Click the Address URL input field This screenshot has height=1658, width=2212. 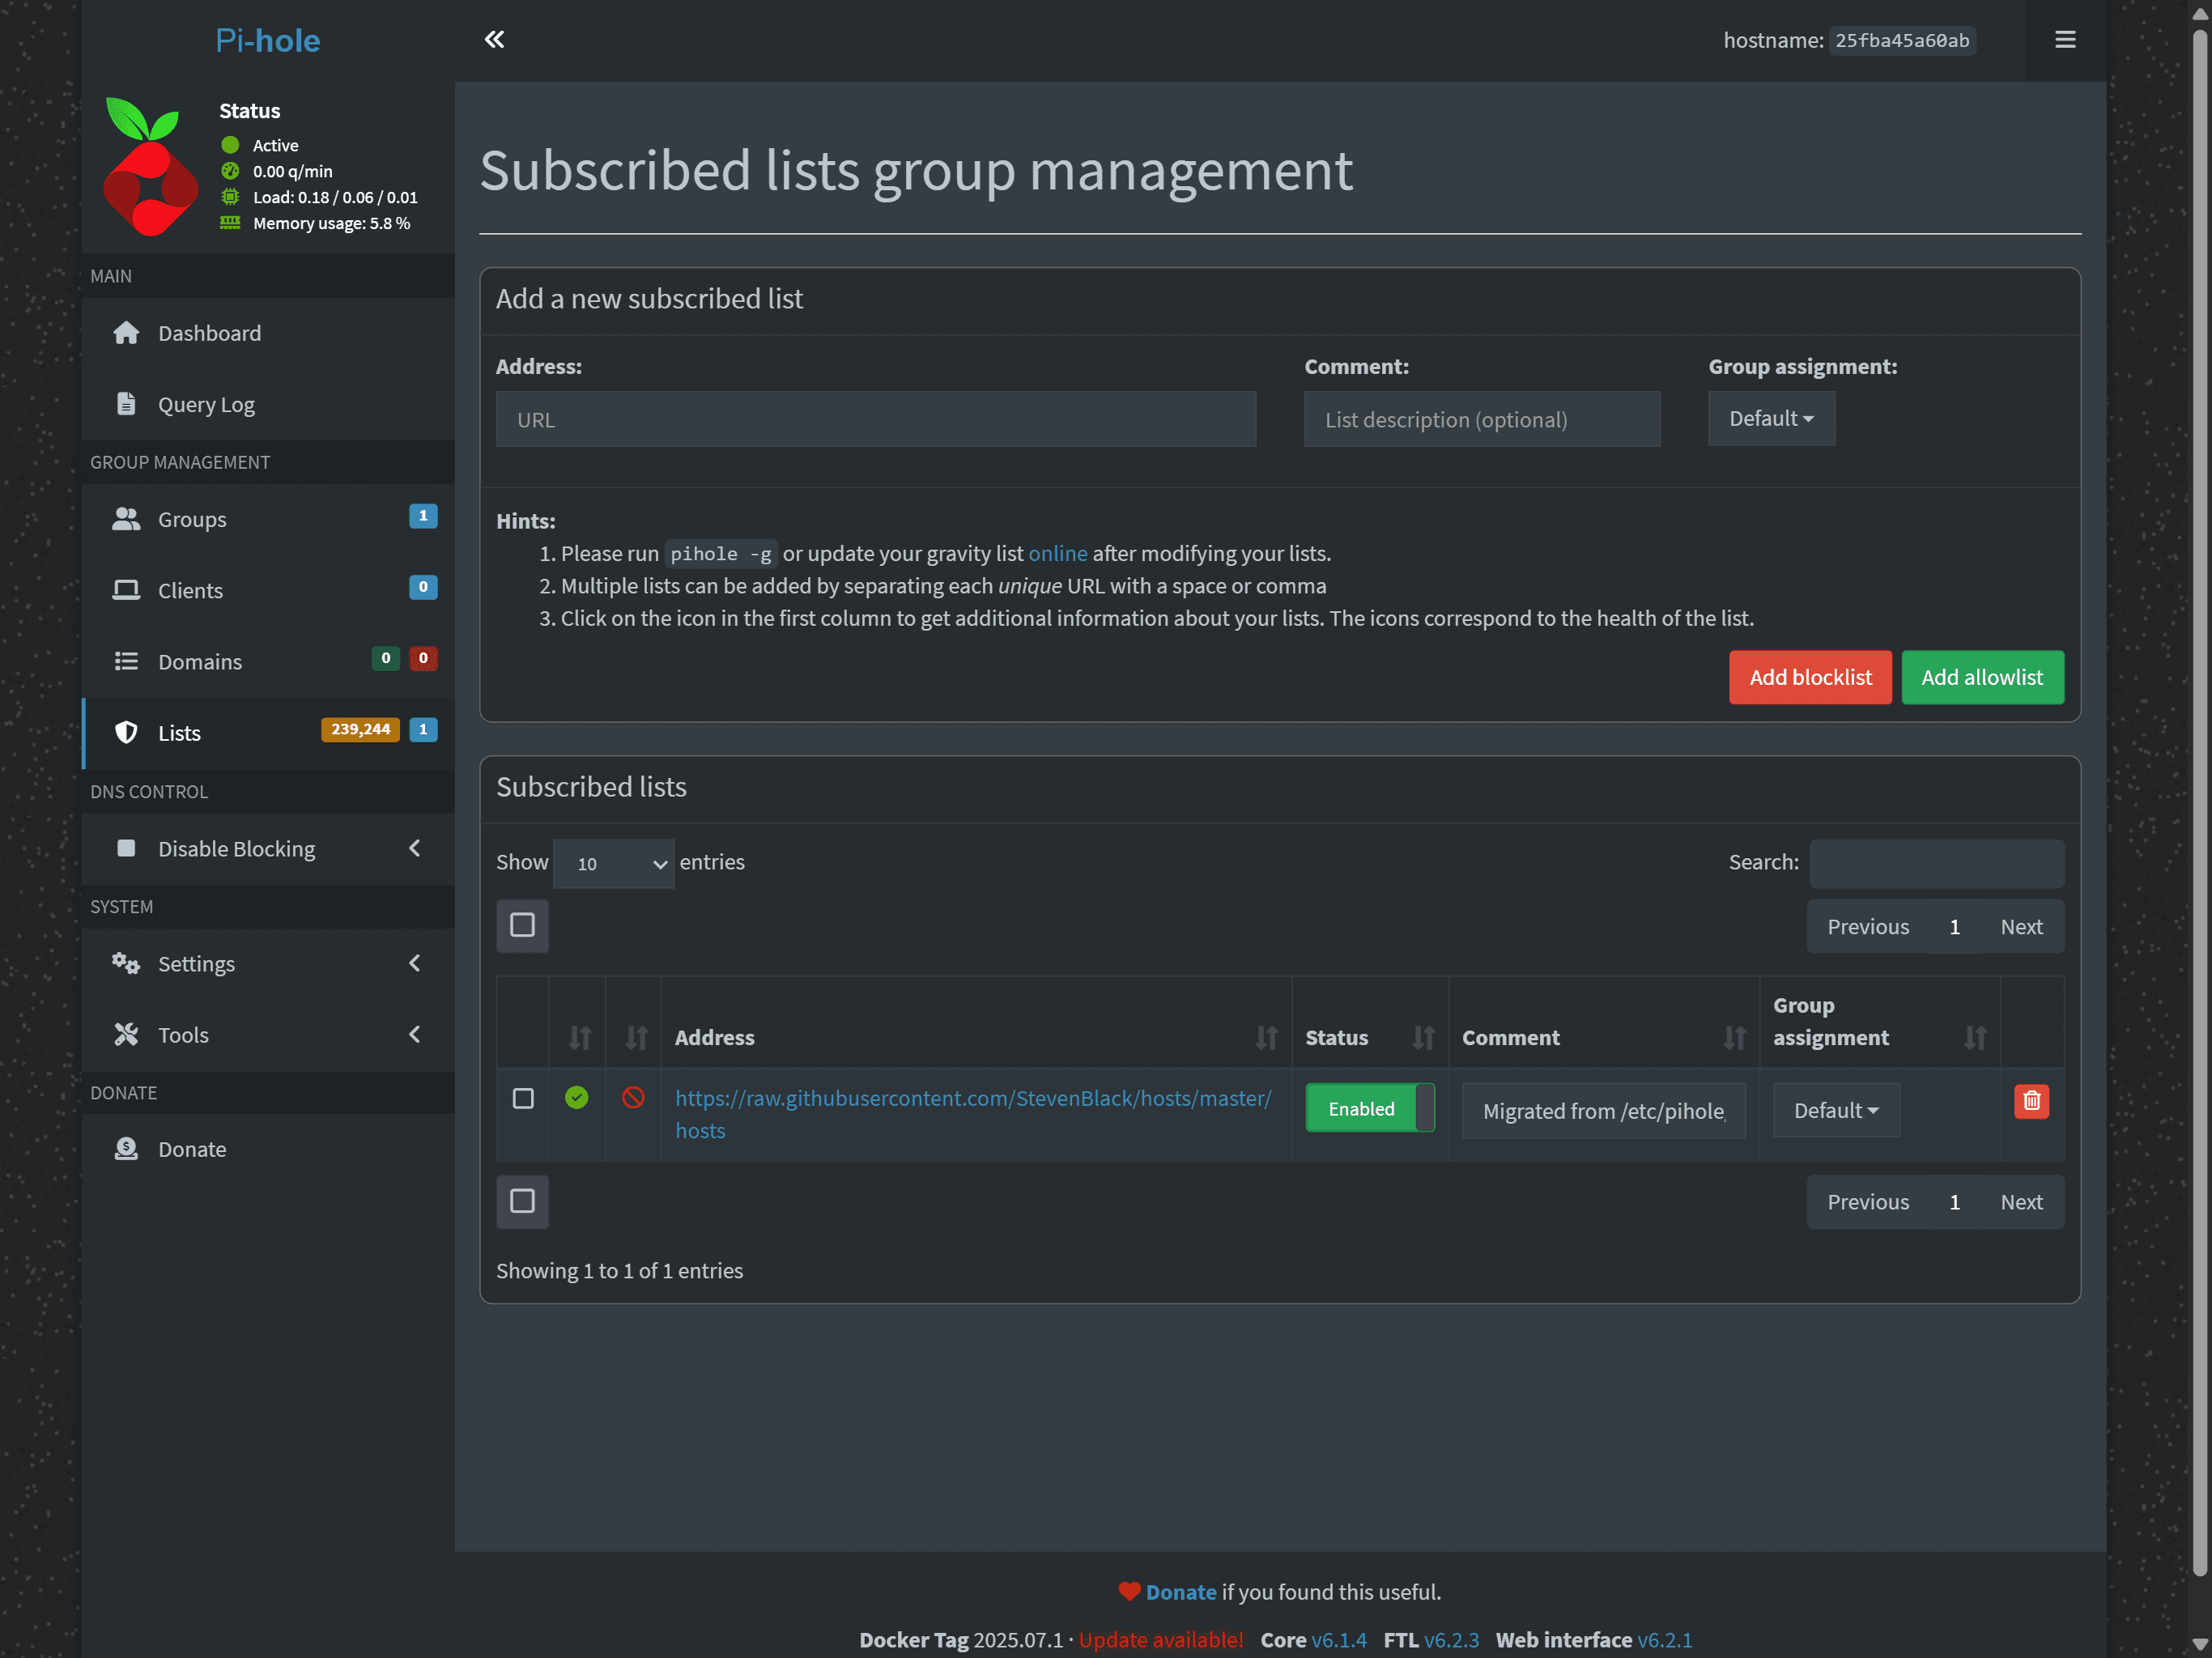point(875,419)
